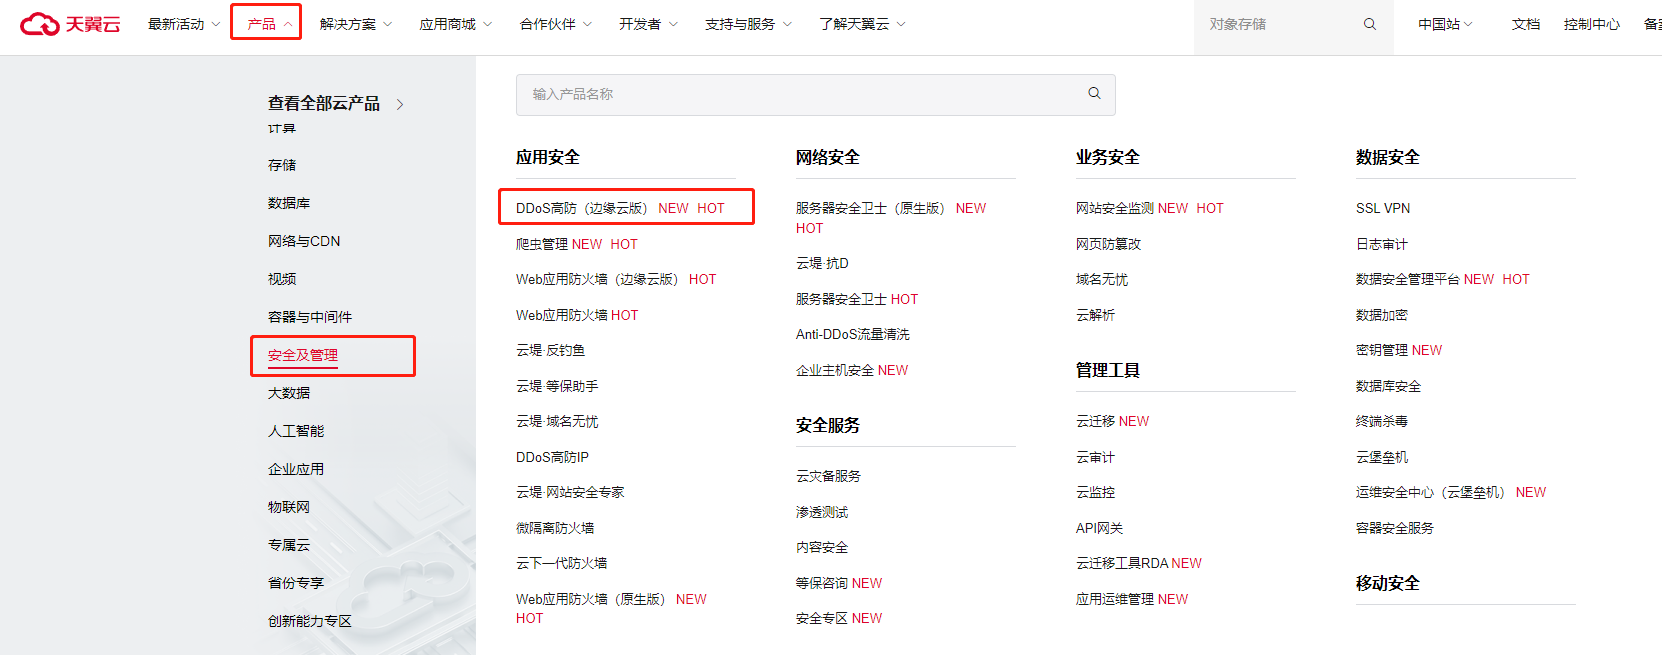Expand the 合作伙伴 menu
This screenshot has width=1662, height=655.
click(556, 24)
